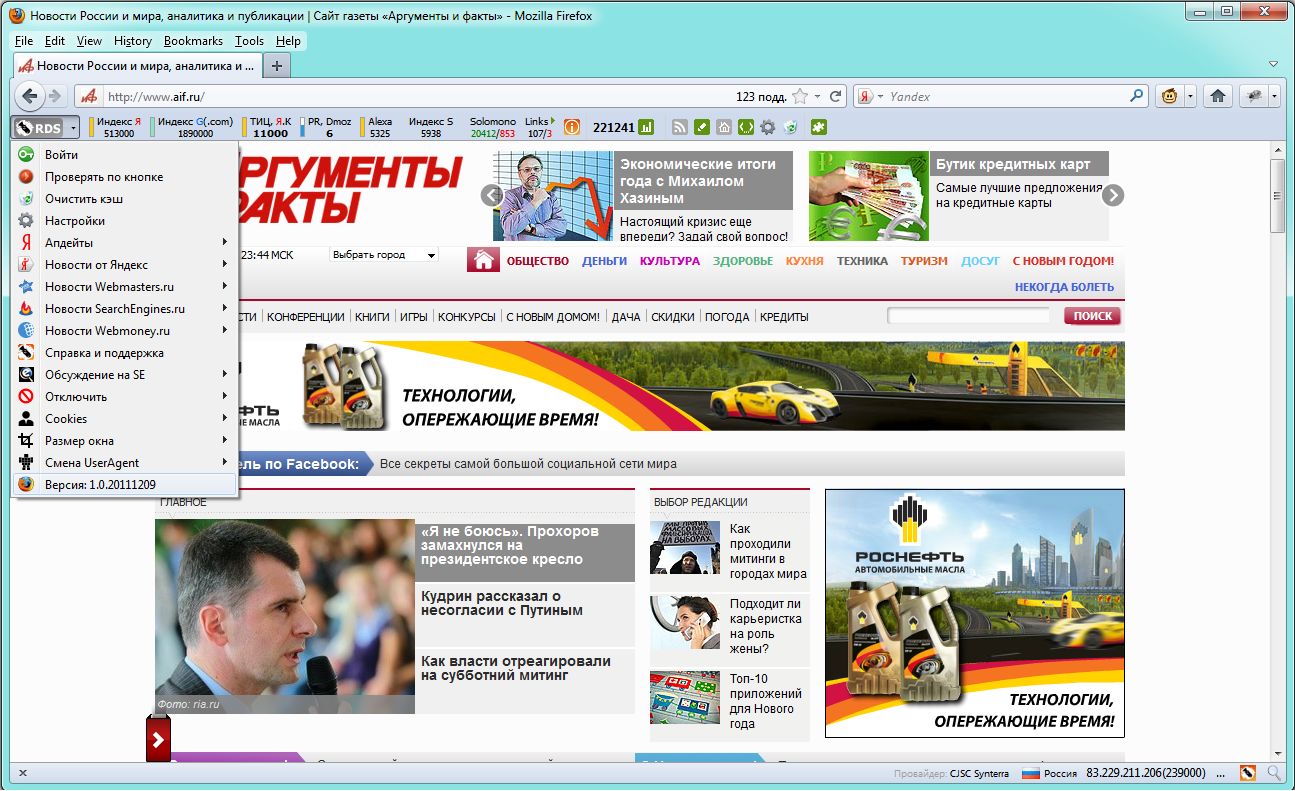Open the Yandex search engine selector

870,96
